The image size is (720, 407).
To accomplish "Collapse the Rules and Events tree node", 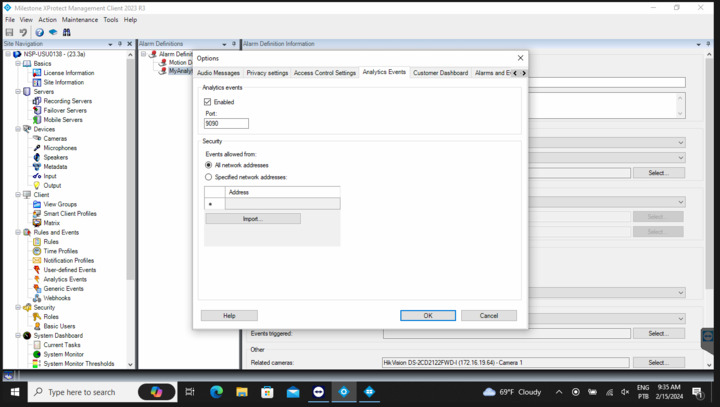I will (x=18, y=232).
